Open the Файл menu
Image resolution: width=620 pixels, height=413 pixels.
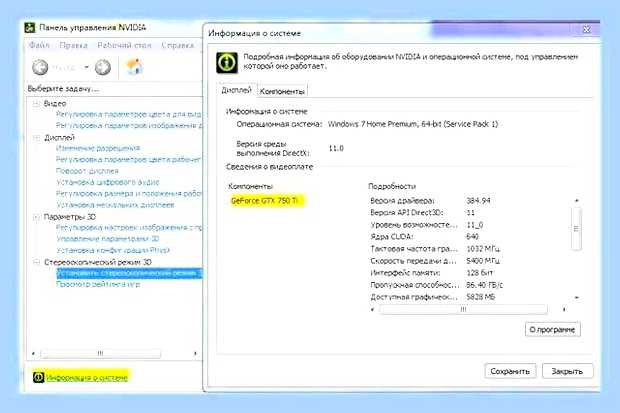pos(39,45)
